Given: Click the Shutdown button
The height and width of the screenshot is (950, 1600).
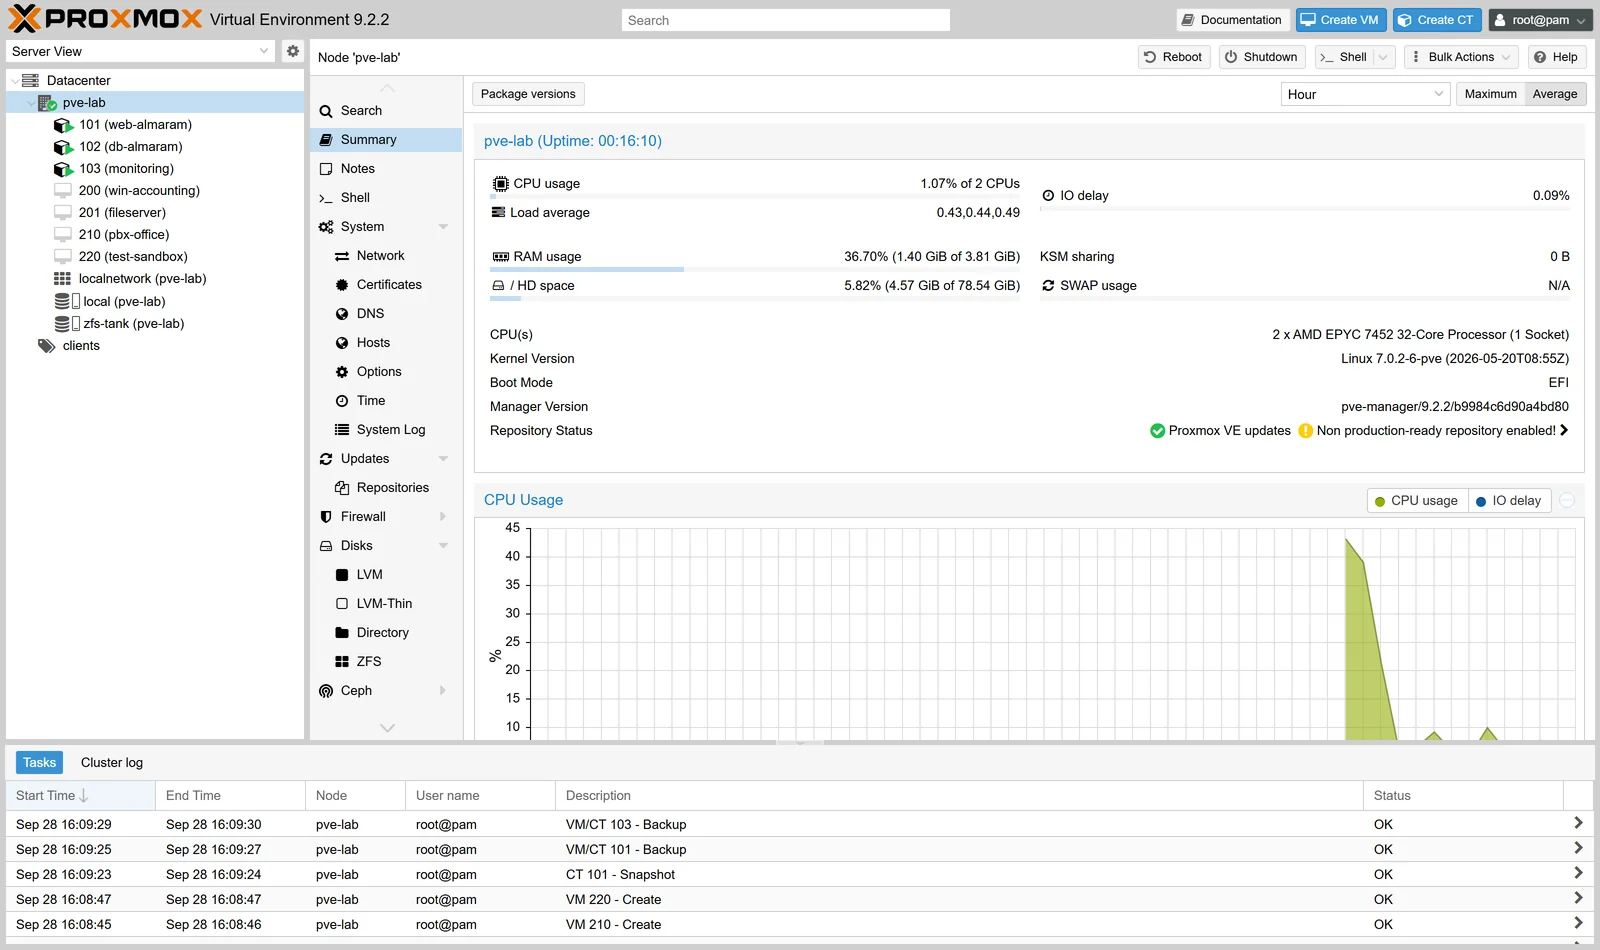Looking at the screenshot, I should [x=1262, y=57].
